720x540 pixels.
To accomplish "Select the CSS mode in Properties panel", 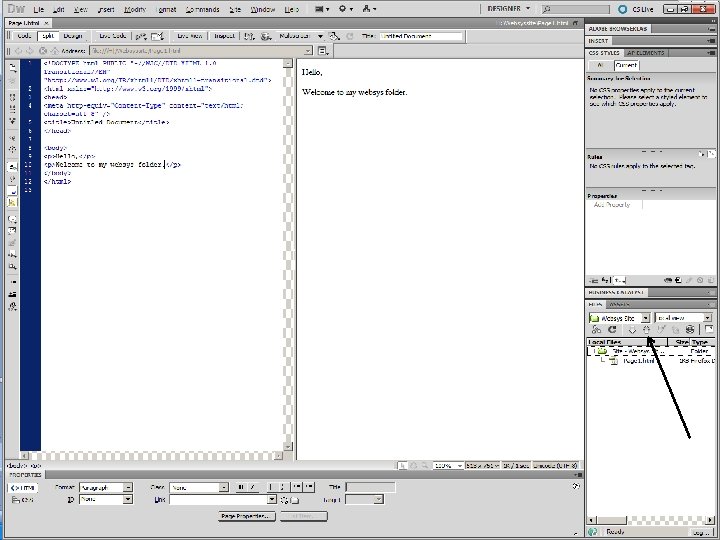I will (22, 499).
